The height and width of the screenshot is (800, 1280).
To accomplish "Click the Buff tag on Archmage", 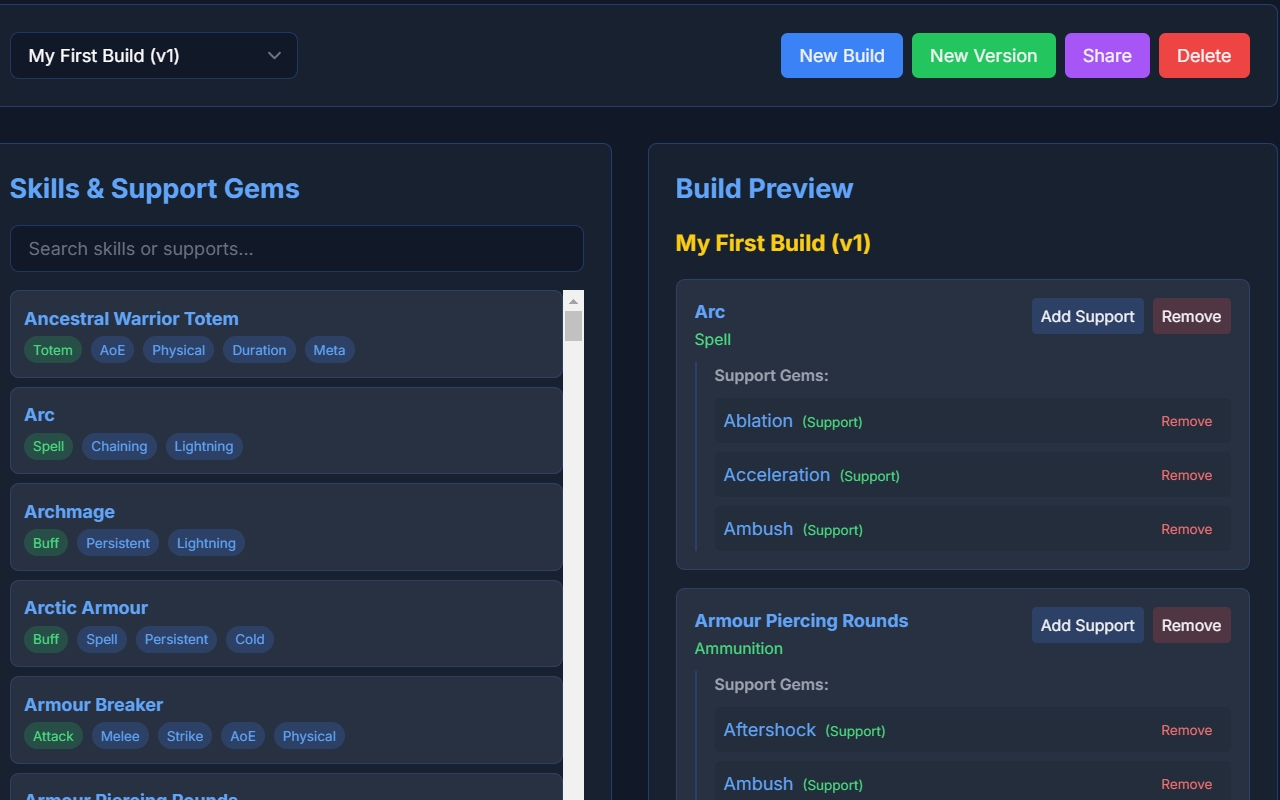I will pyautogui.click(x=46, y=543).
